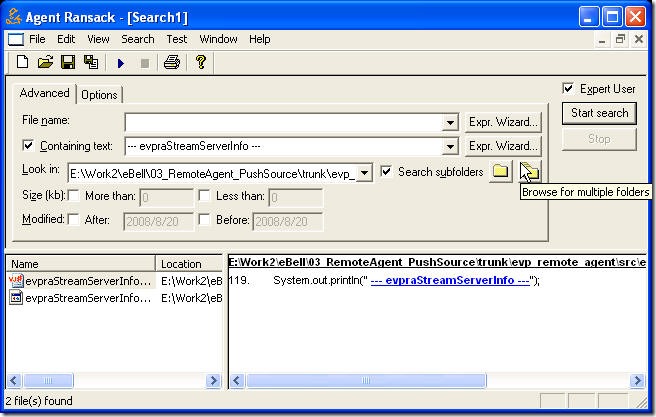The height and width of the screenshot is (417, 656).
Task: Browse for a single folder icon
Action: click(500, 171)
